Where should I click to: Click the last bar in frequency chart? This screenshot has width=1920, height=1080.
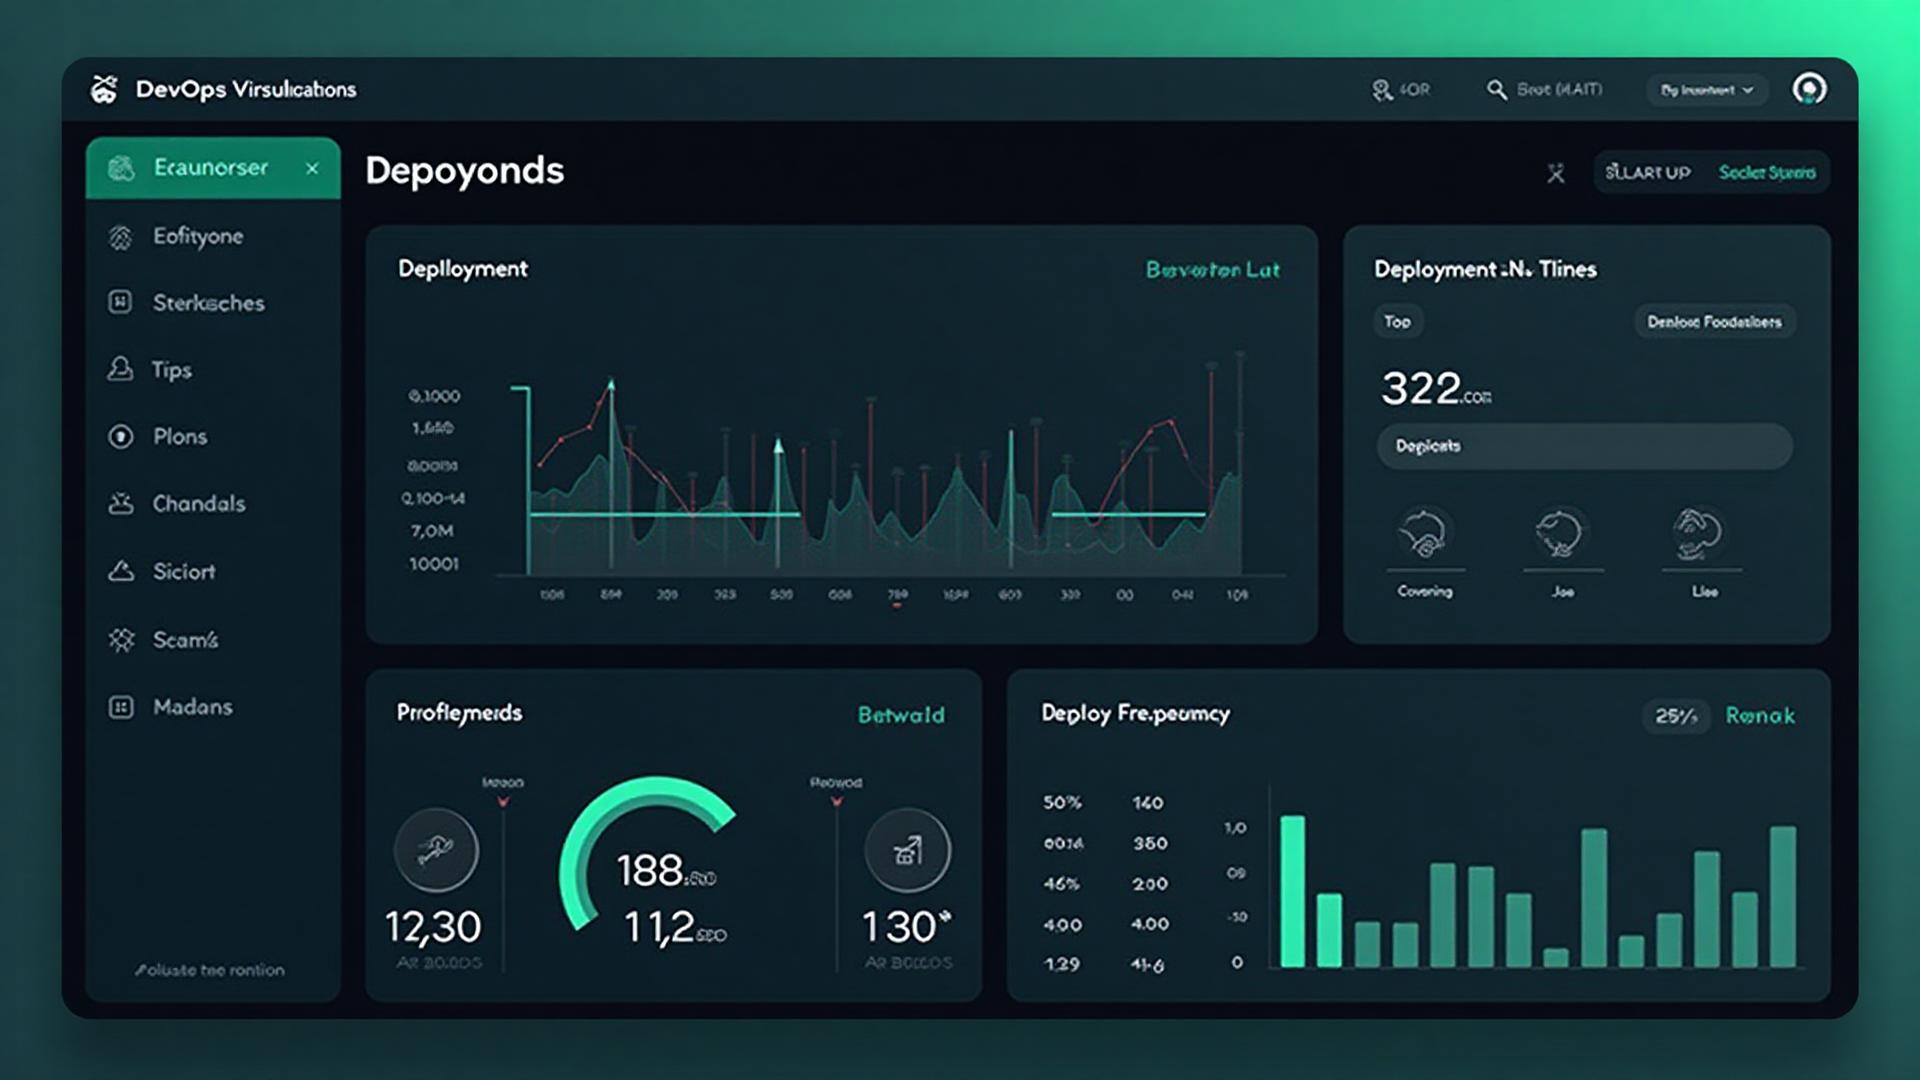[x=1783, y=896]
